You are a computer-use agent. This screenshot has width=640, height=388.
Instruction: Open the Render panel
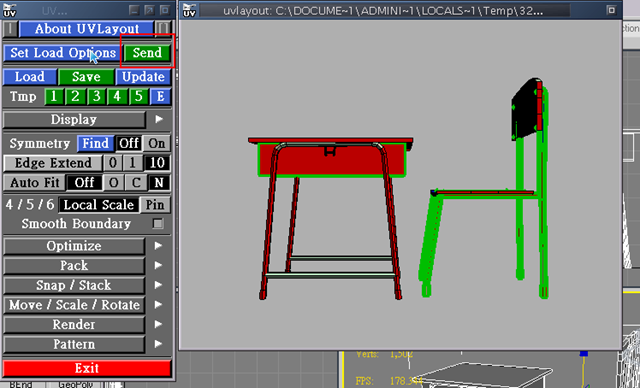point(74,324)
